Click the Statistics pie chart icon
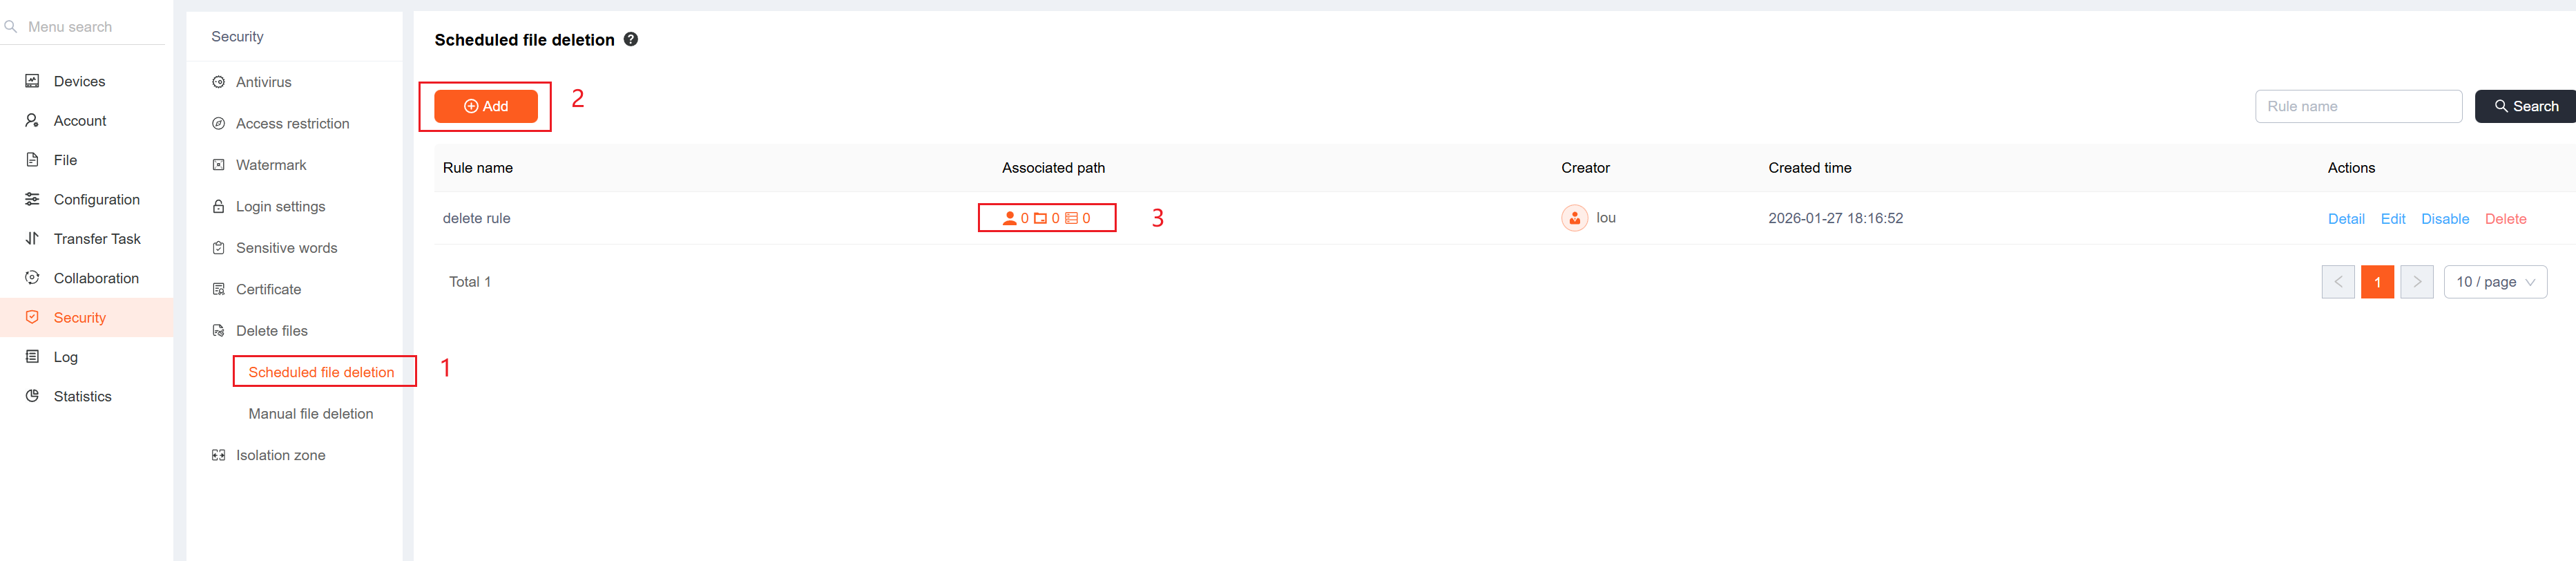 tap(32, 396)
